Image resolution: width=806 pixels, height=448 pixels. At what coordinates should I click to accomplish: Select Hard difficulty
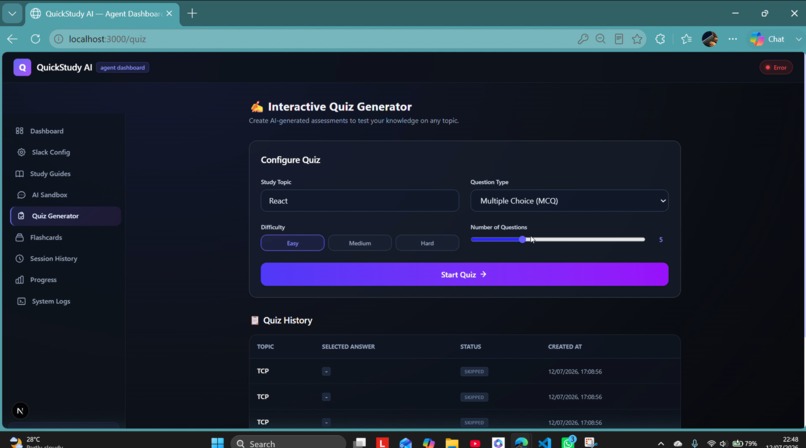pyautogui.click(x=427, y=243)
